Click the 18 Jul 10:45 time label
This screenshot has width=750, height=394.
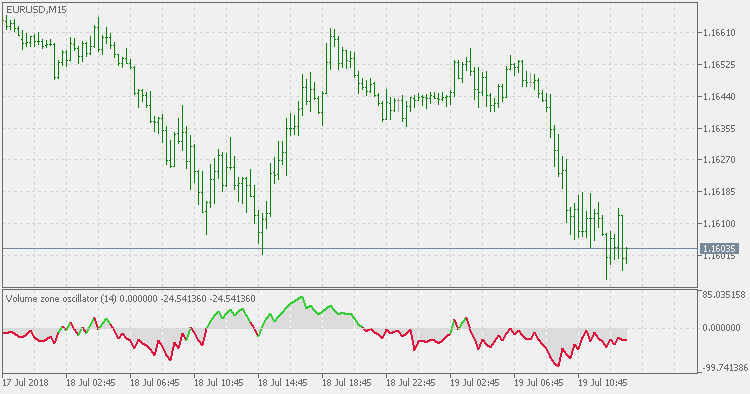tap(219, 383)
